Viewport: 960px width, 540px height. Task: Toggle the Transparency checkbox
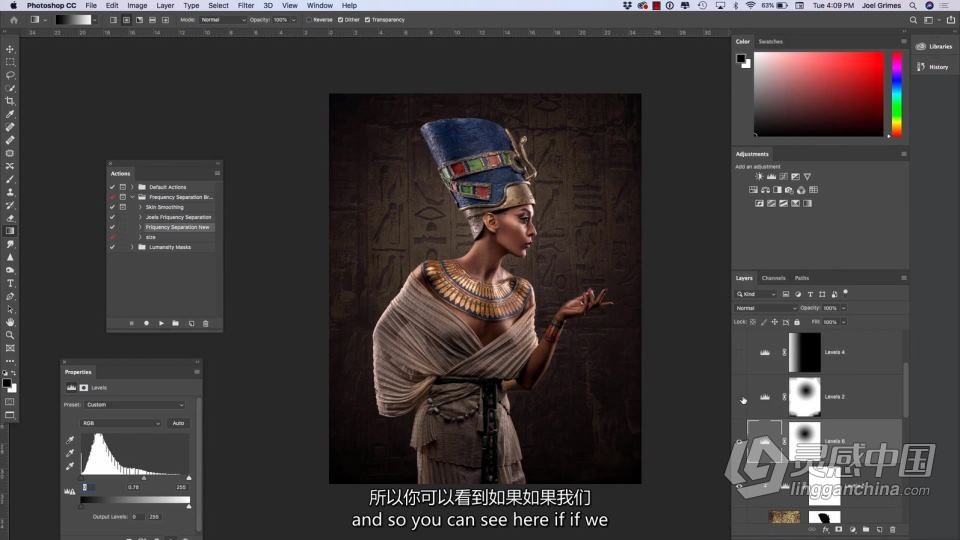pos(367,20)
